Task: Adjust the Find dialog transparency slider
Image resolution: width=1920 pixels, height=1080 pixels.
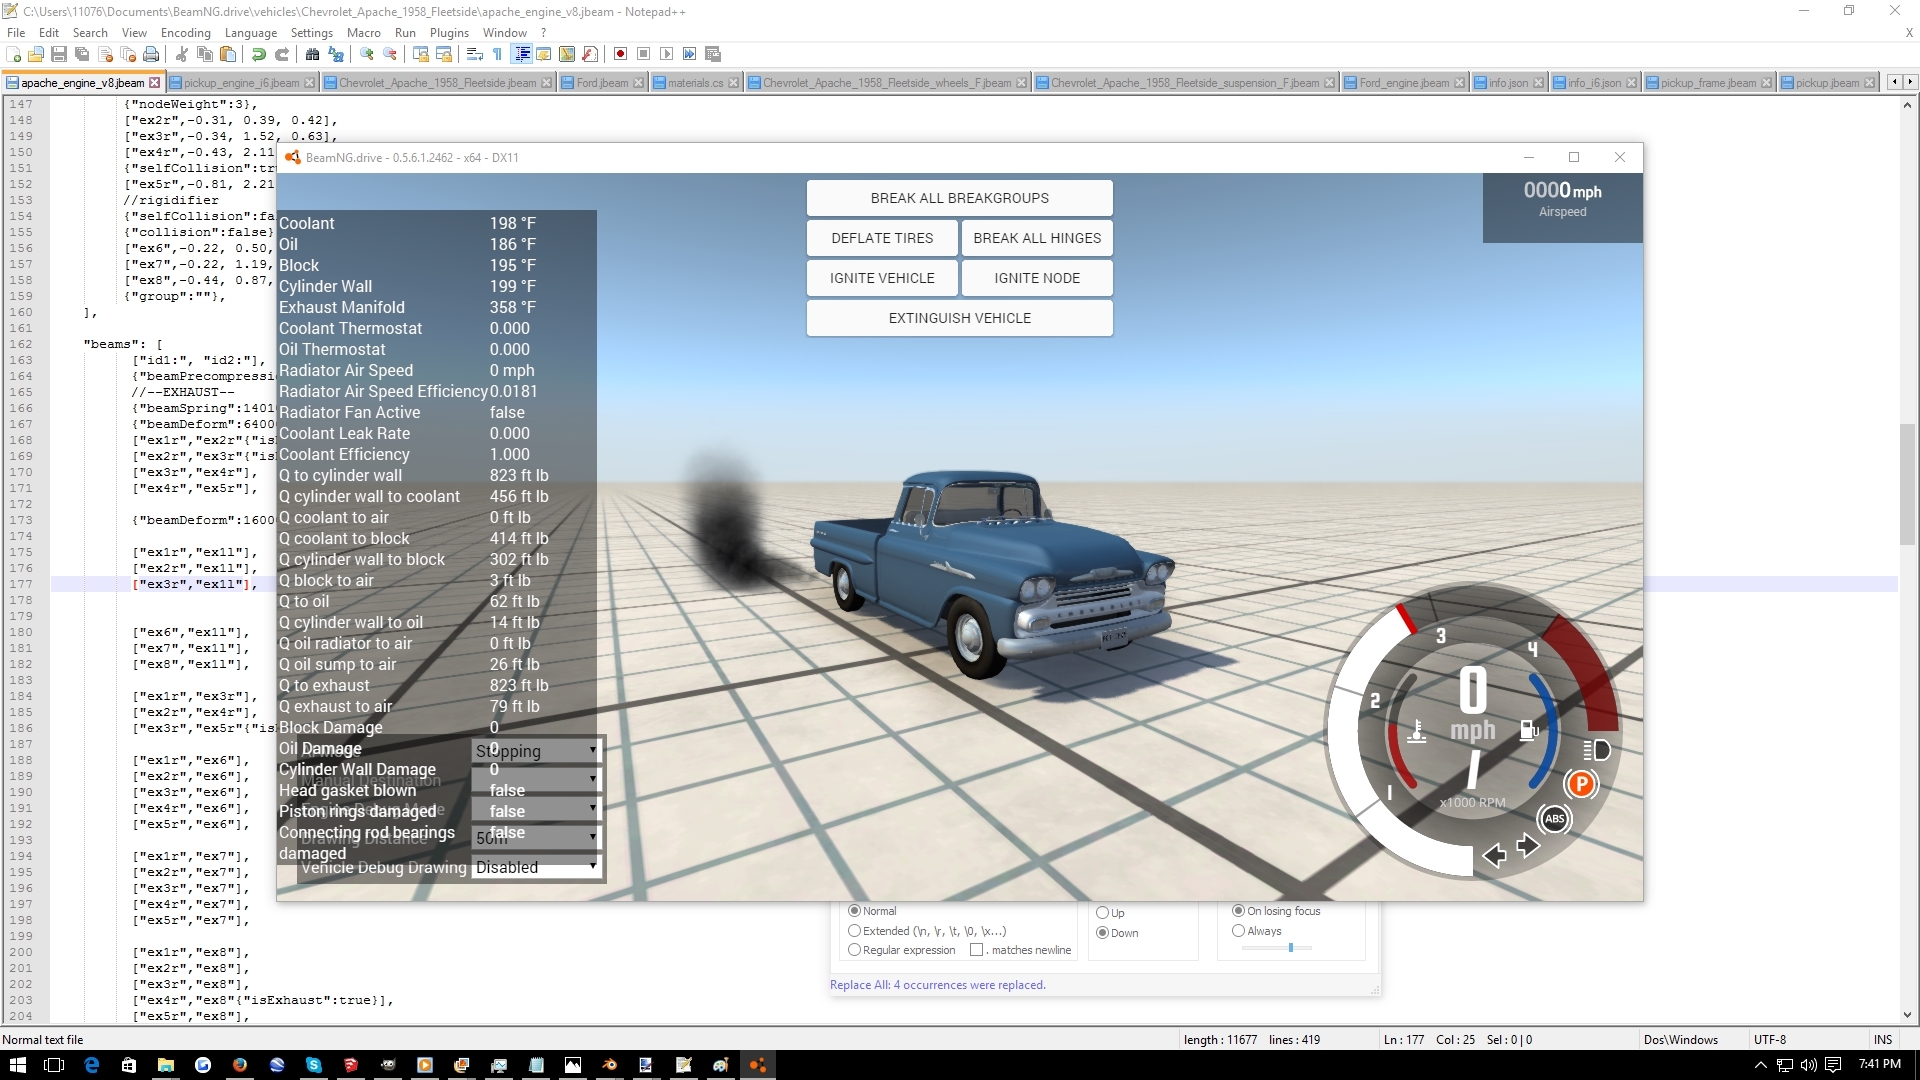Action: click(1291, 947)
